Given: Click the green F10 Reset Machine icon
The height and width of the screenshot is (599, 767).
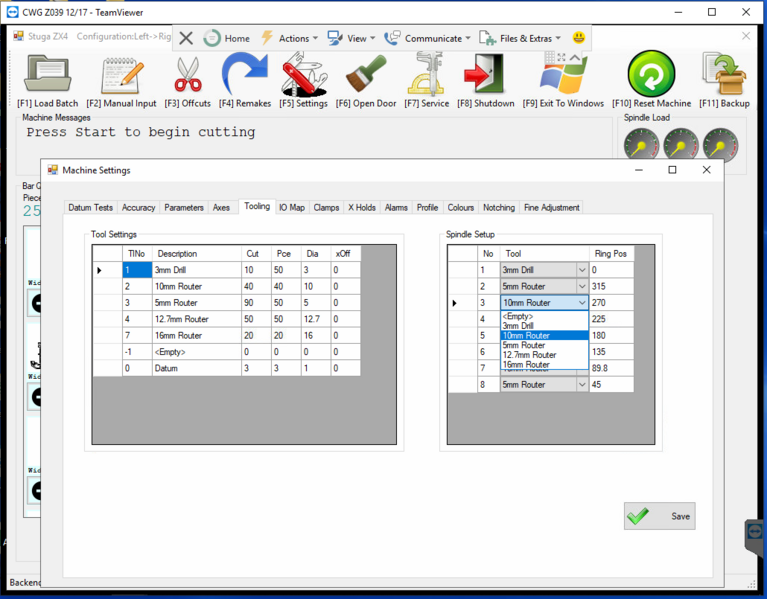Looking at the screenshot, I should 651,74.
